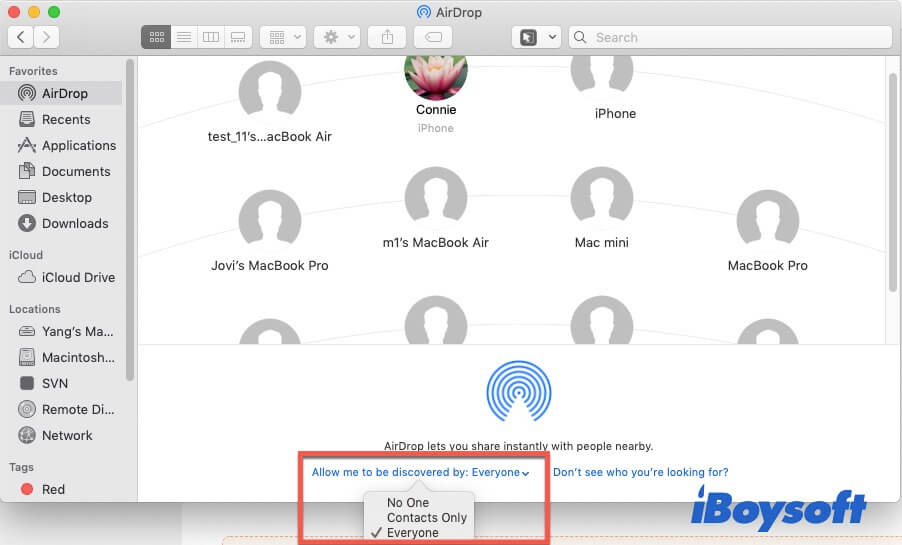
Task: Open Applications in the sidebar
Action: point(61,145)
